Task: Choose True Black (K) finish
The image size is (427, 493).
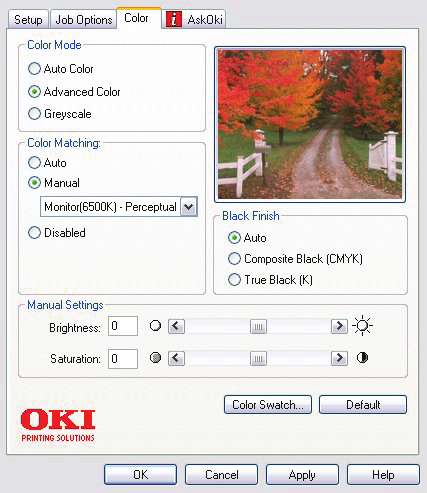Action: [x=270, y=279]
